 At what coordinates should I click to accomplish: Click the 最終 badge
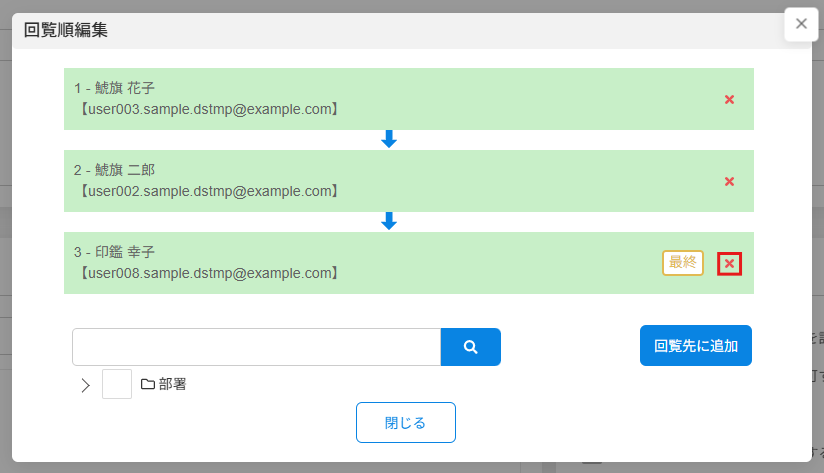click(683, 263)
